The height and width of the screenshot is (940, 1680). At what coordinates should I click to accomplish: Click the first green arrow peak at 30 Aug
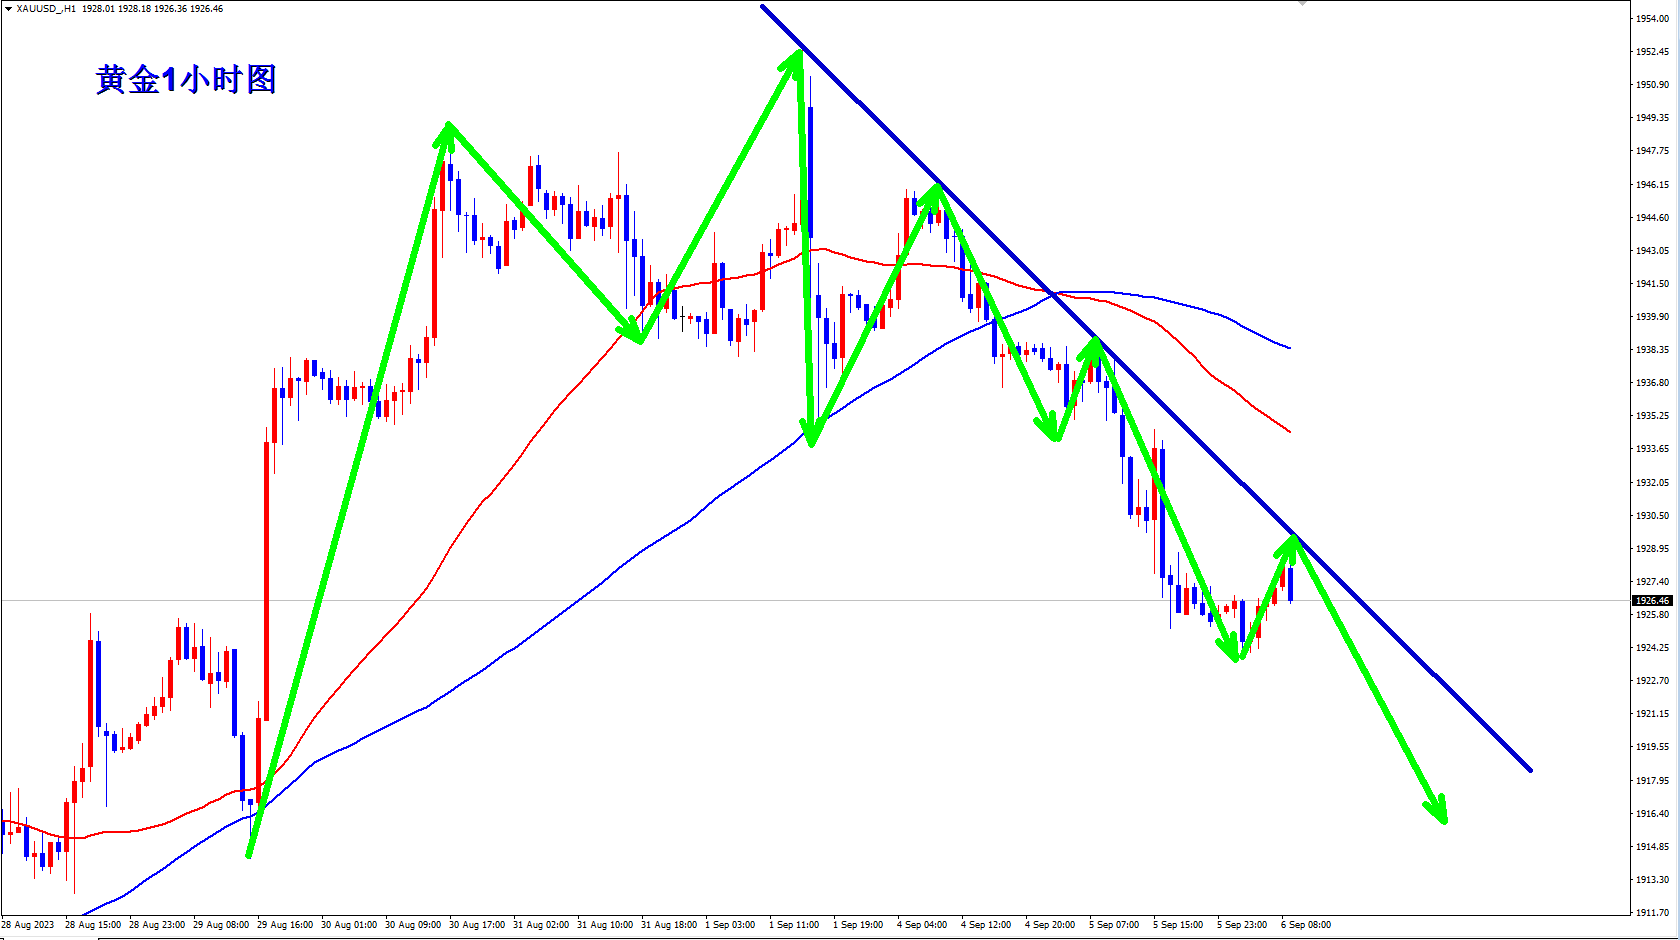tap(449, 125)
